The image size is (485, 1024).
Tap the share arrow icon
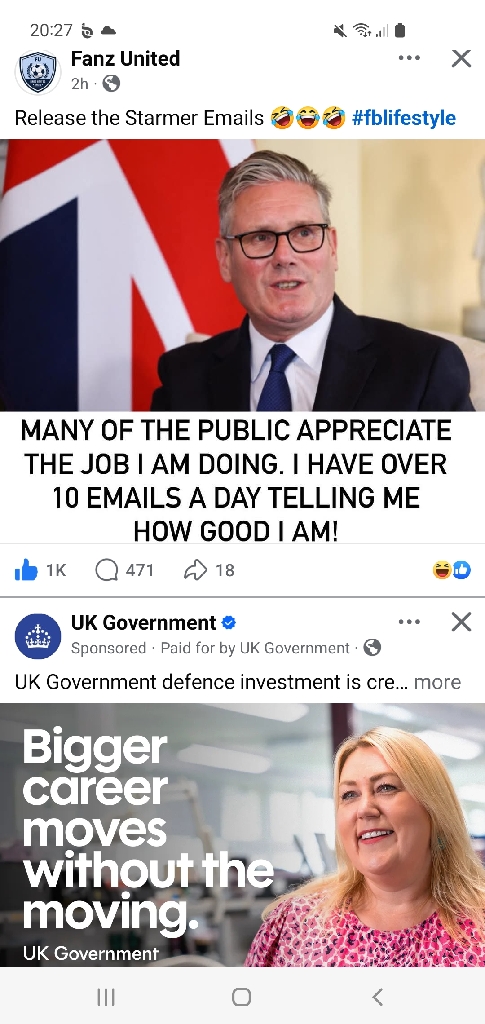point(195,570)
